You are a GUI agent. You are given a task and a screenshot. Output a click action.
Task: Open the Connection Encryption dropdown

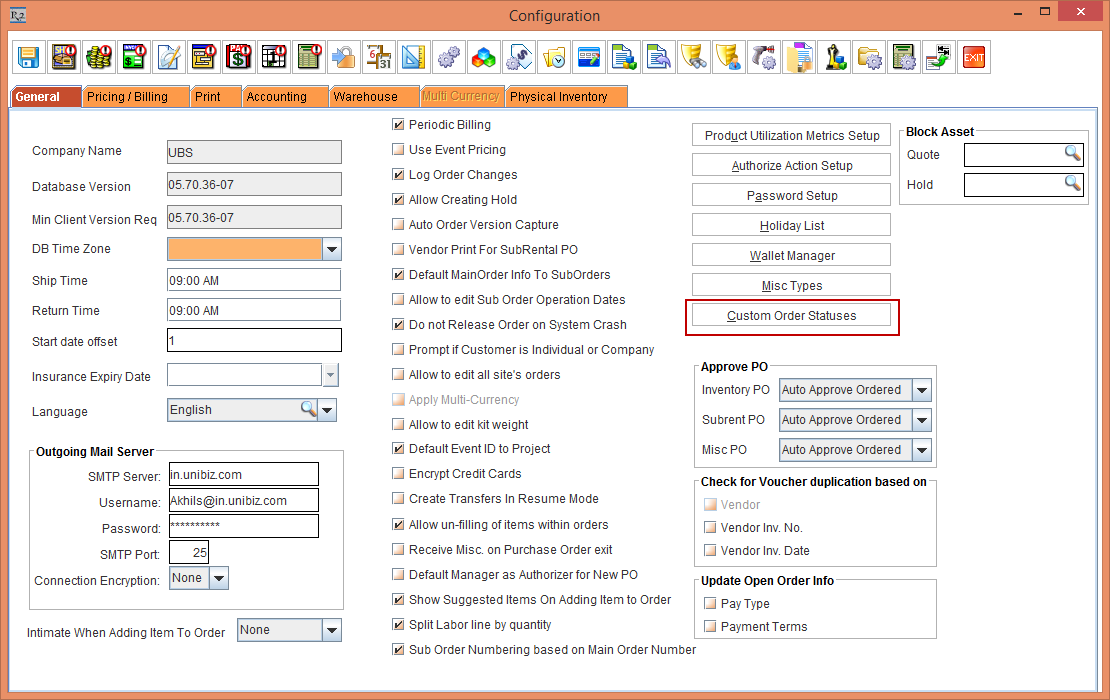[219, 578]
